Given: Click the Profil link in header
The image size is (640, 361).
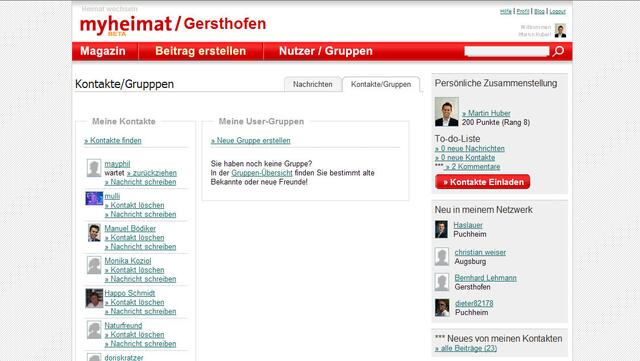Looking at the screenshot, I should 523,11.
